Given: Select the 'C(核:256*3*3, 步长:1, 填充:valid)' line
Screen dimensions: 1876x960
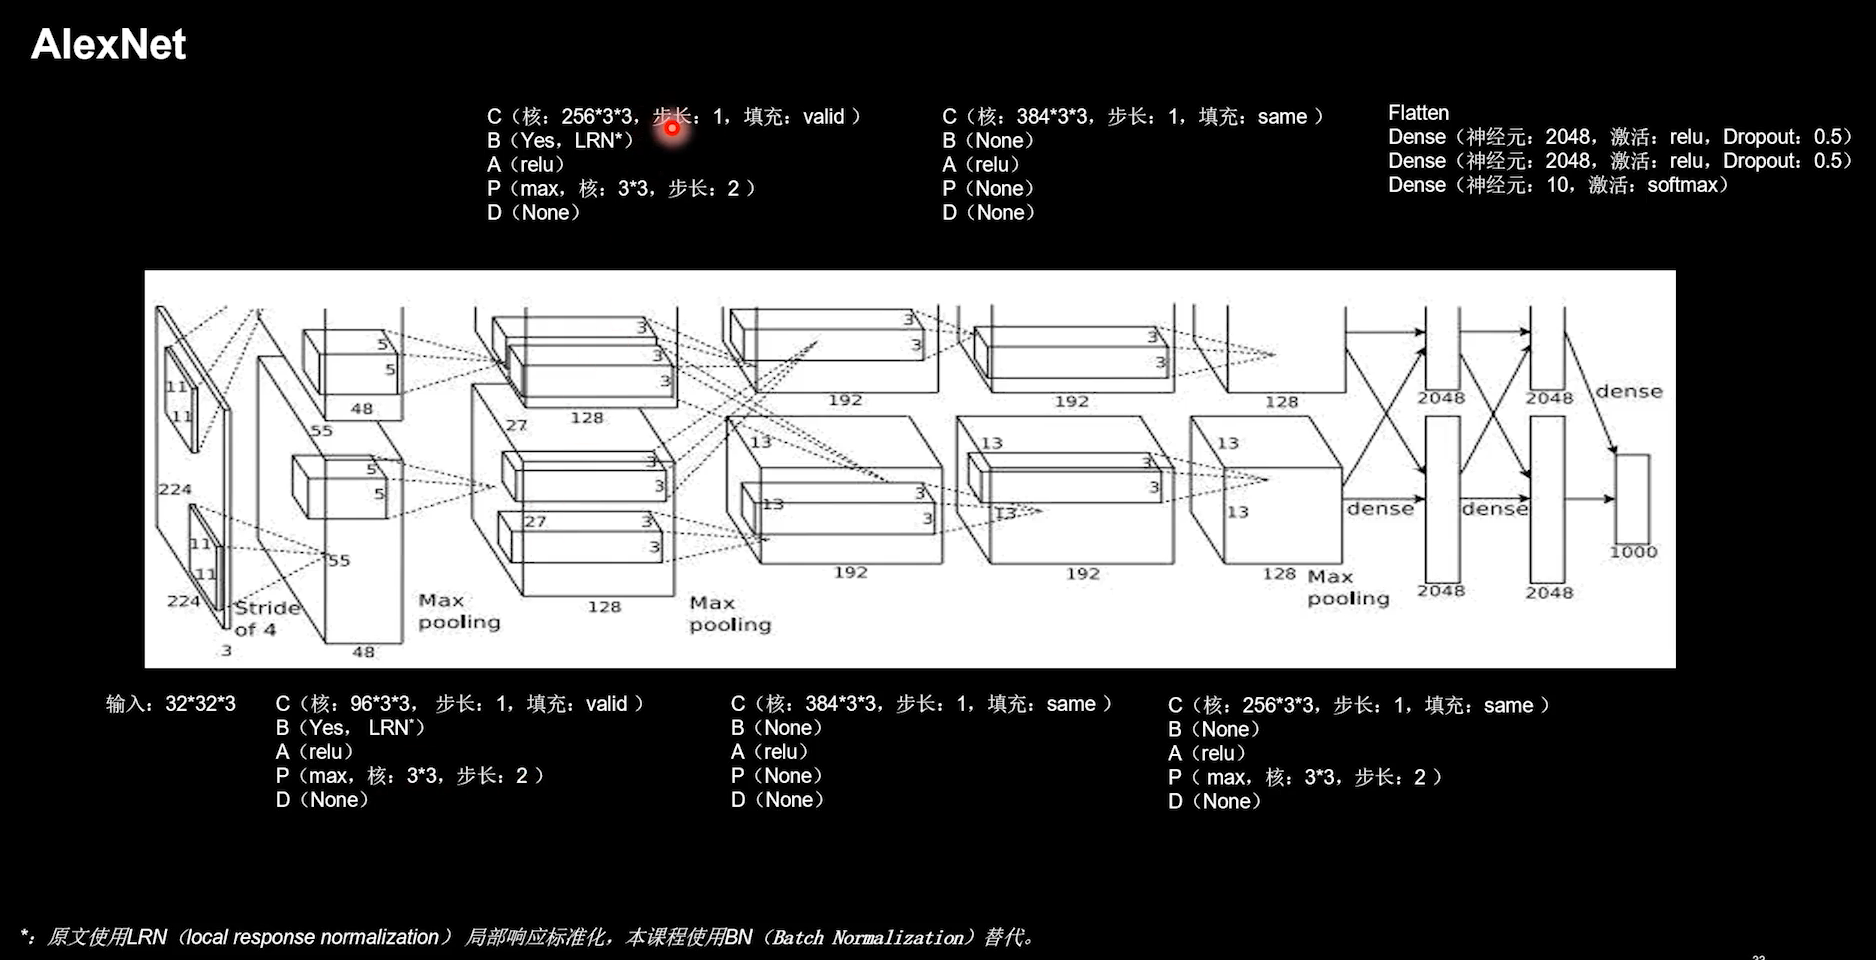Looking at the screenshot, I should pos(674,117).
